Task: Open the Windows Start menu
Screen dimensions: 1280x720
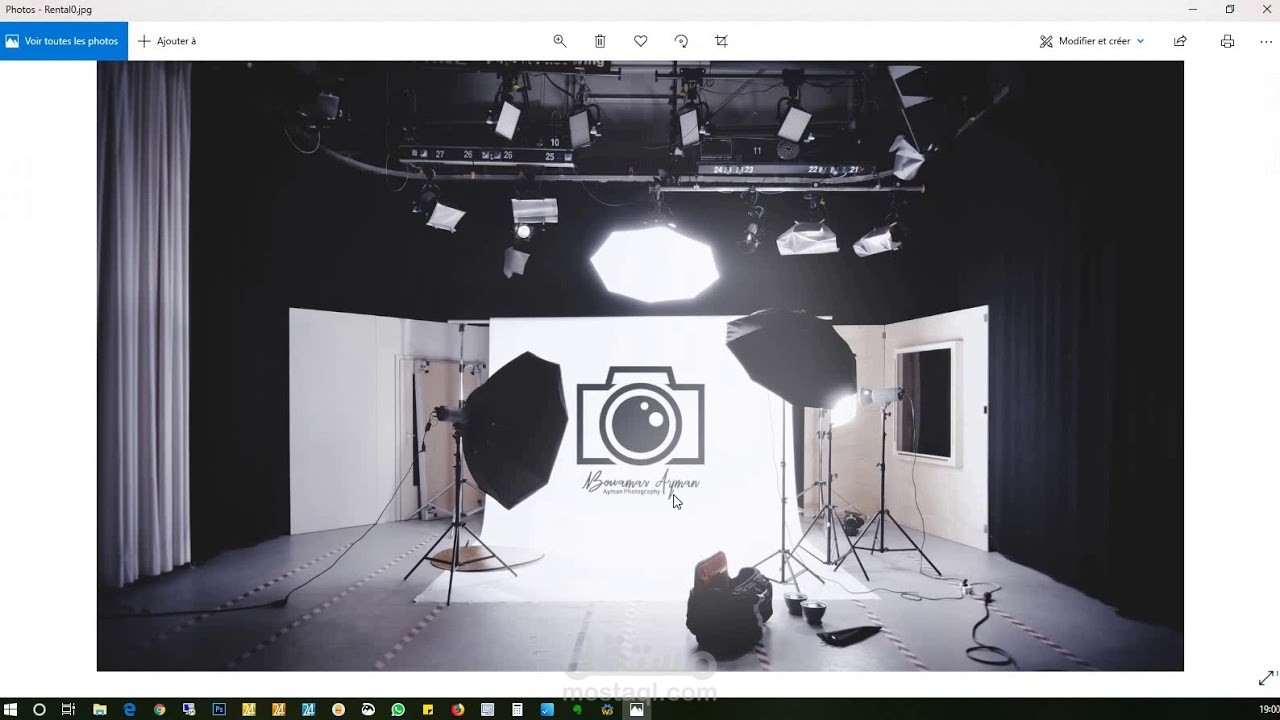Action: click(11, 710)
